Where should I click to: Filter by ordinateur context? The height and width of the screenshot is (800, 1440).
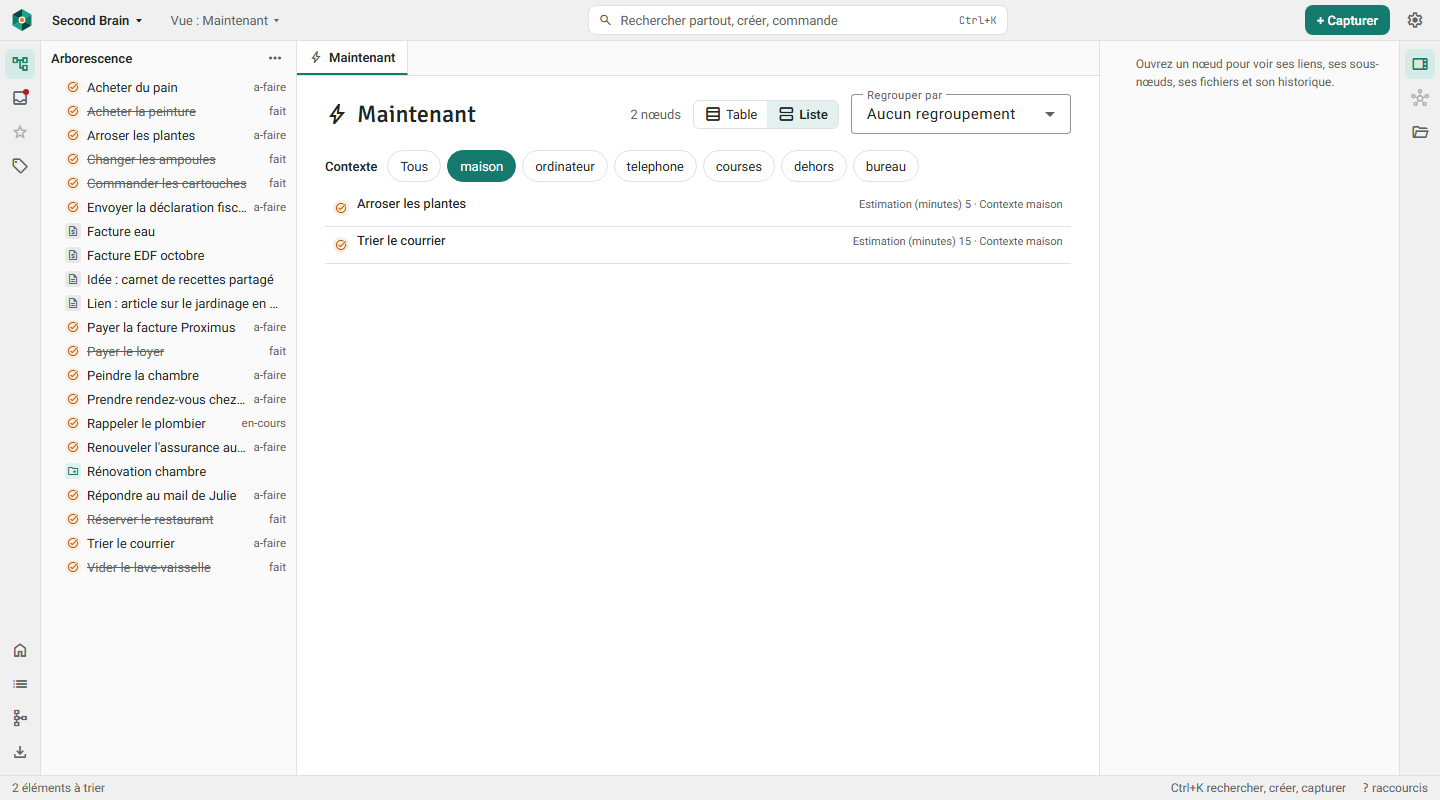565,166
